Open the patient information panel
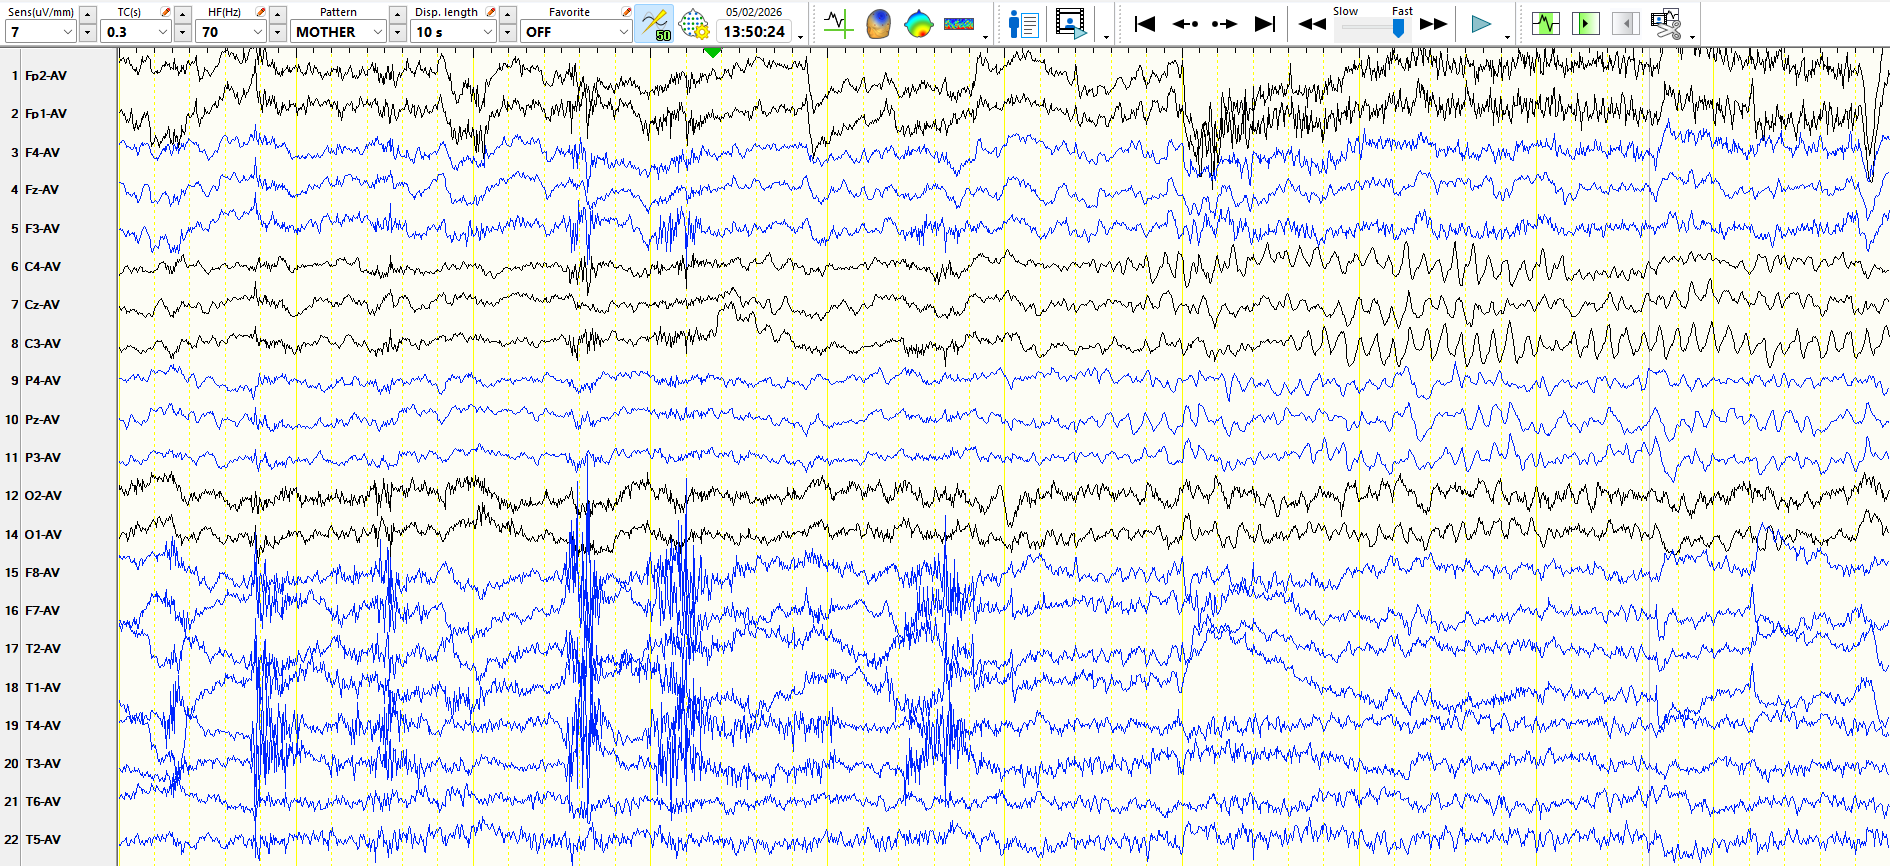 point(1023,23)
